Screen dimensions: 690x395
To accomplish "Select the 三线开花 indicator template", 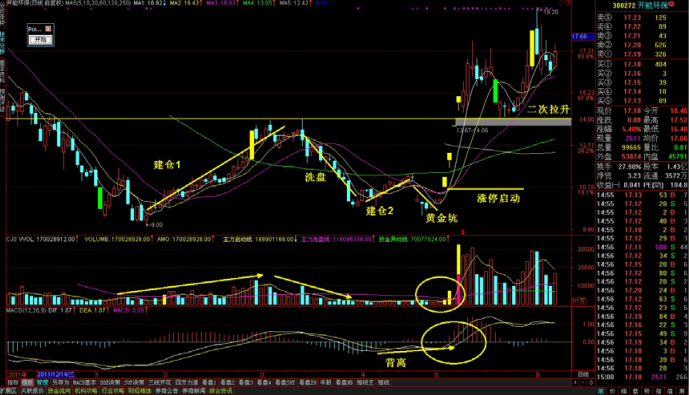I will coord(159,383).
